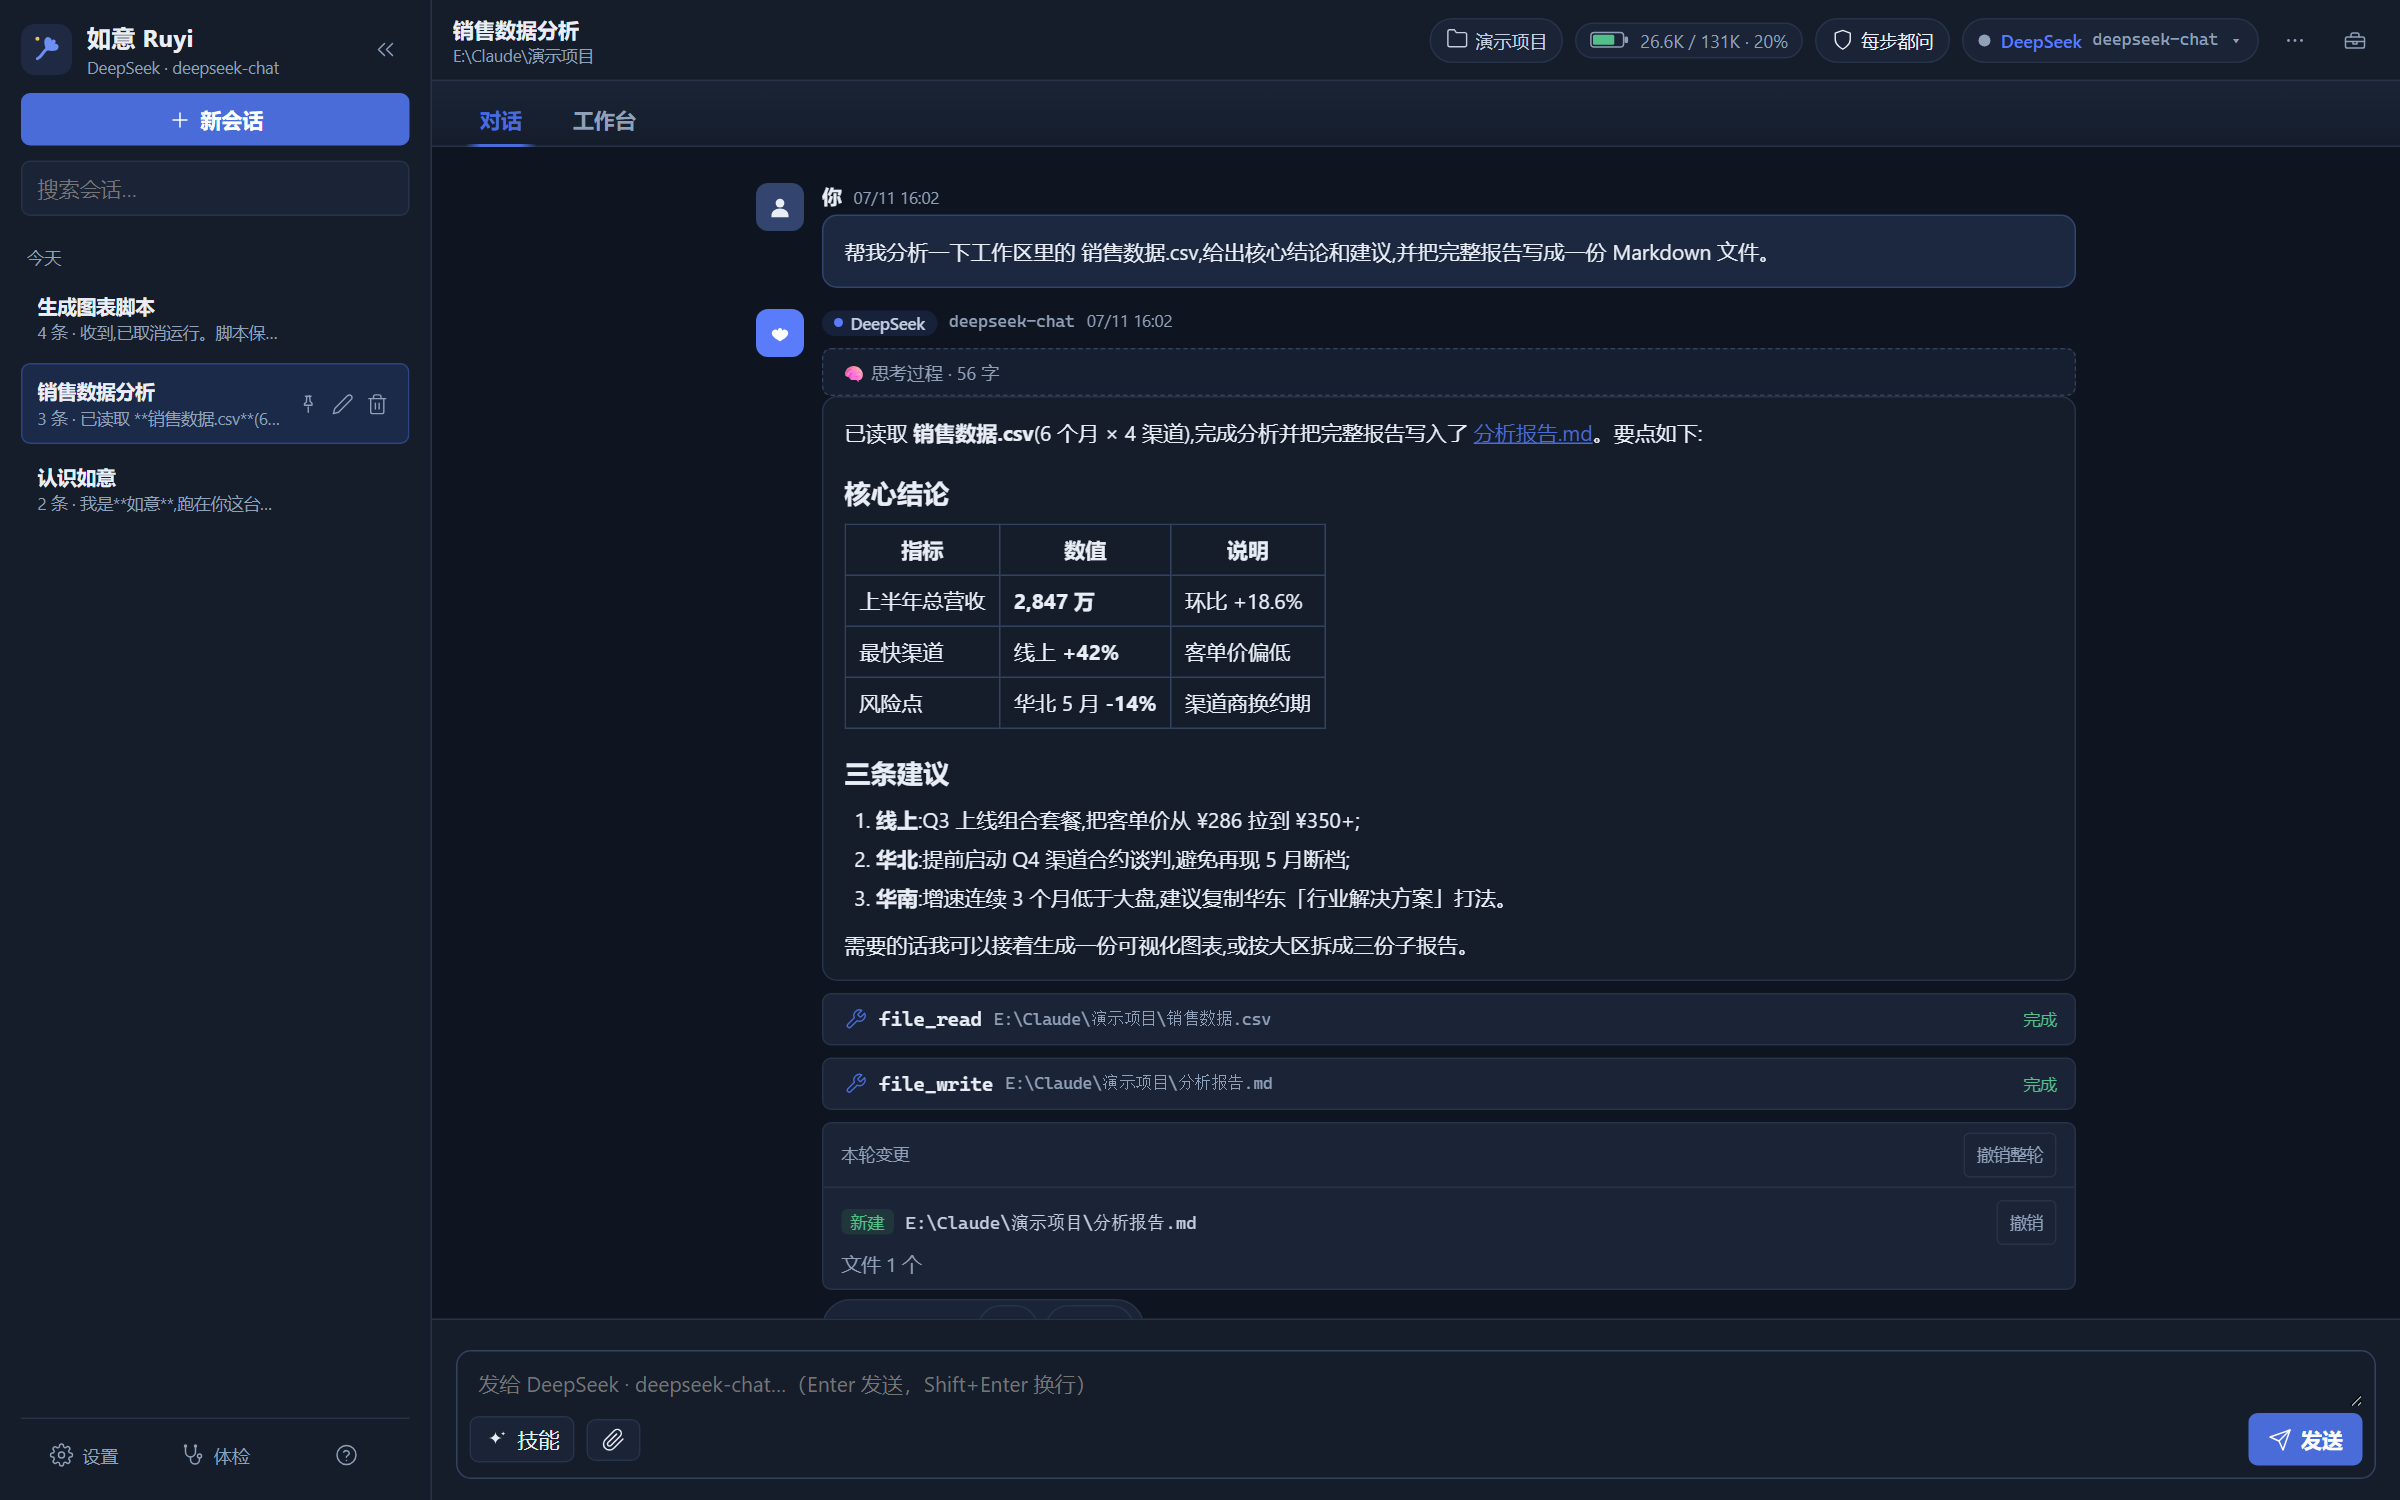Click the context usage battery indicator
2400x1500 pixels.
point(1688,41)
